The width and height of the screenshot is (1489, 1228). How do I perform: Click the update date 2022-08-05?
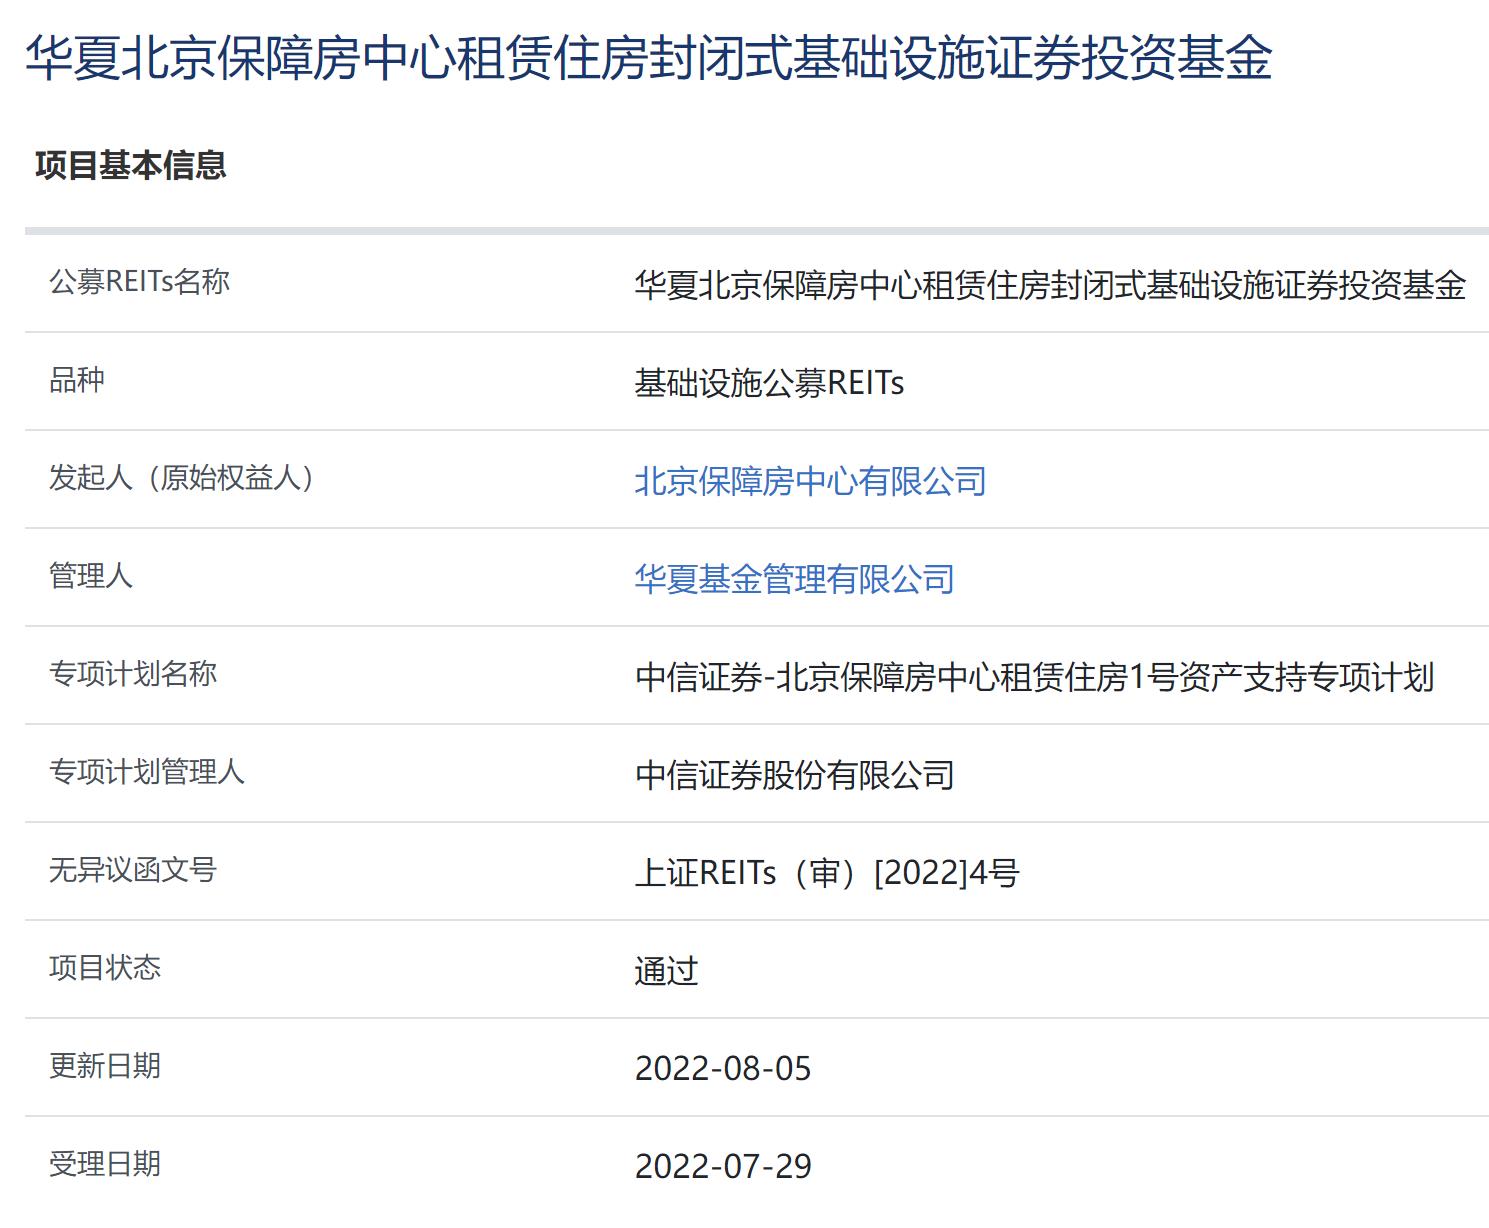click(x=723, y=1069)
